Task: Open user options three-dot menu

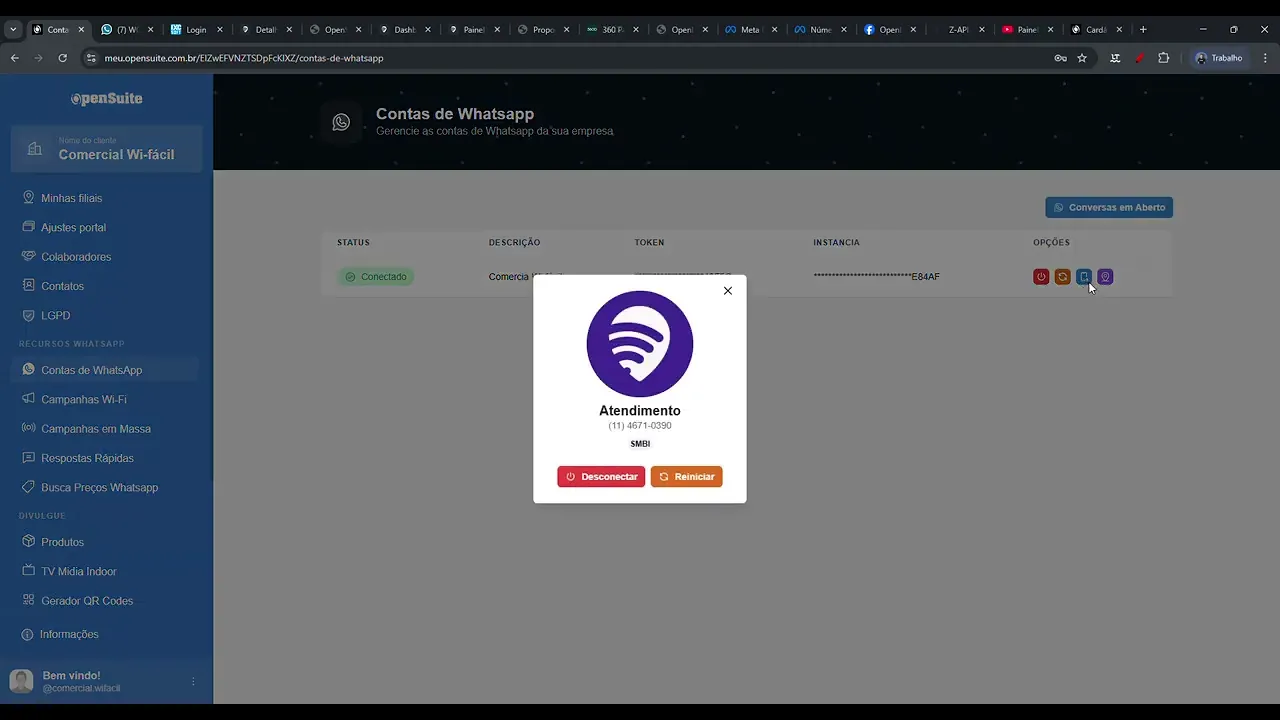Action: [193, 681]
